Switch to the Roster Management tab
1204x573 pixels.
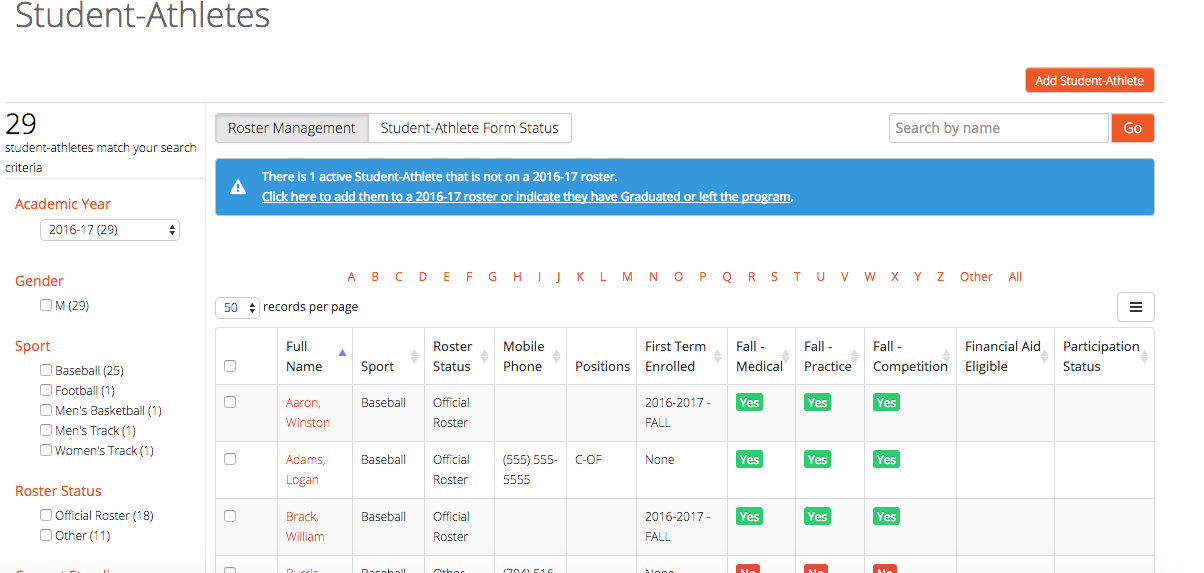(292, 128)
